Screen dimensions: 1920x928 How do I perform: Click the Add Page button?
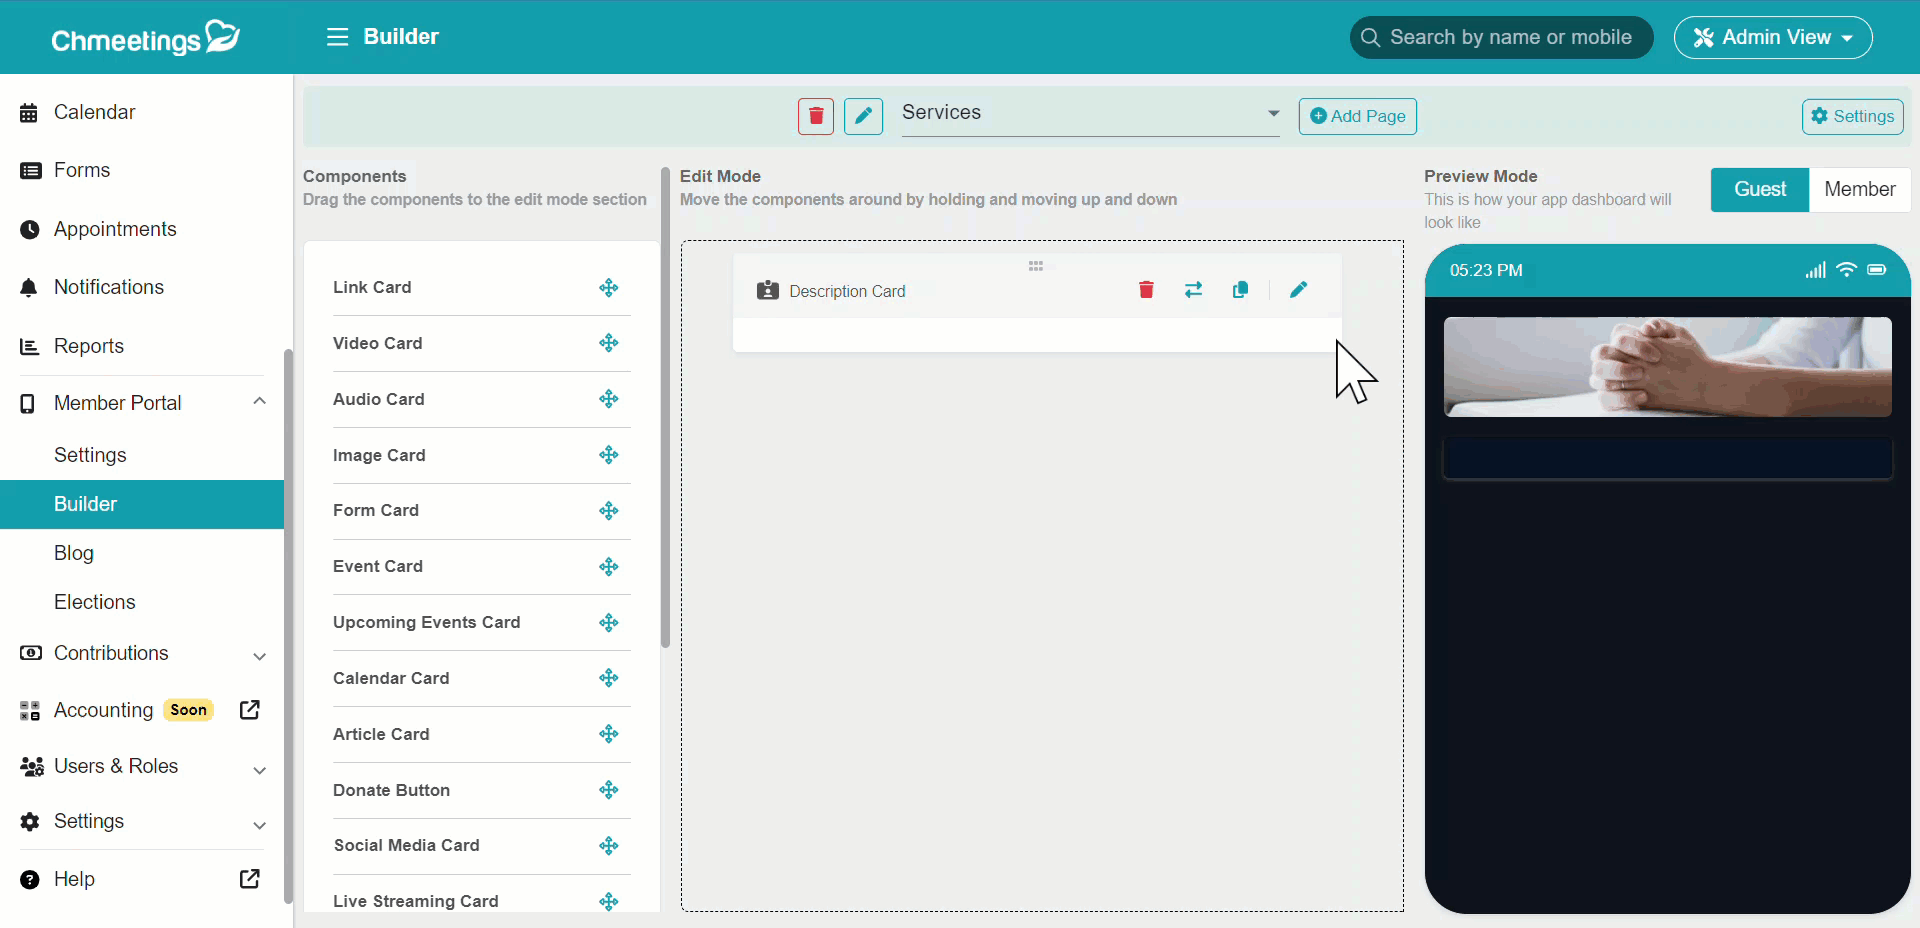click(x=1357, y=116)
